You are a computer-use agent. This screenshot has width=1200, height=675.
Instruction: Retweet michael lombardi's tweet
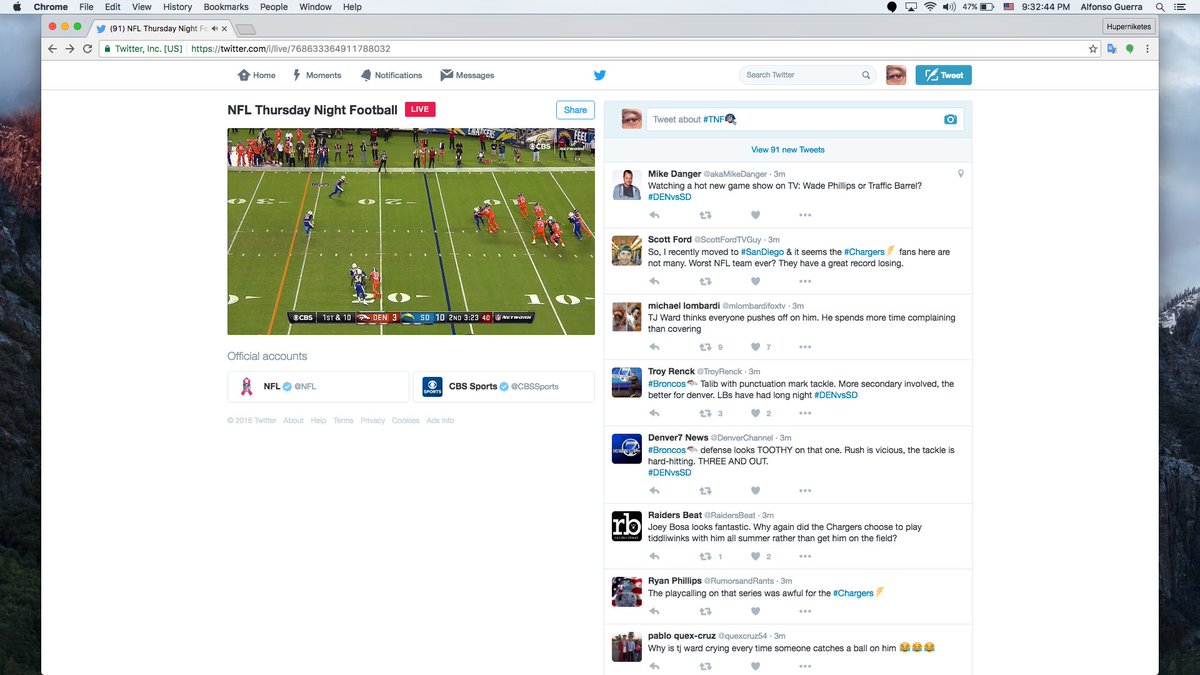[x=705, y=347]
